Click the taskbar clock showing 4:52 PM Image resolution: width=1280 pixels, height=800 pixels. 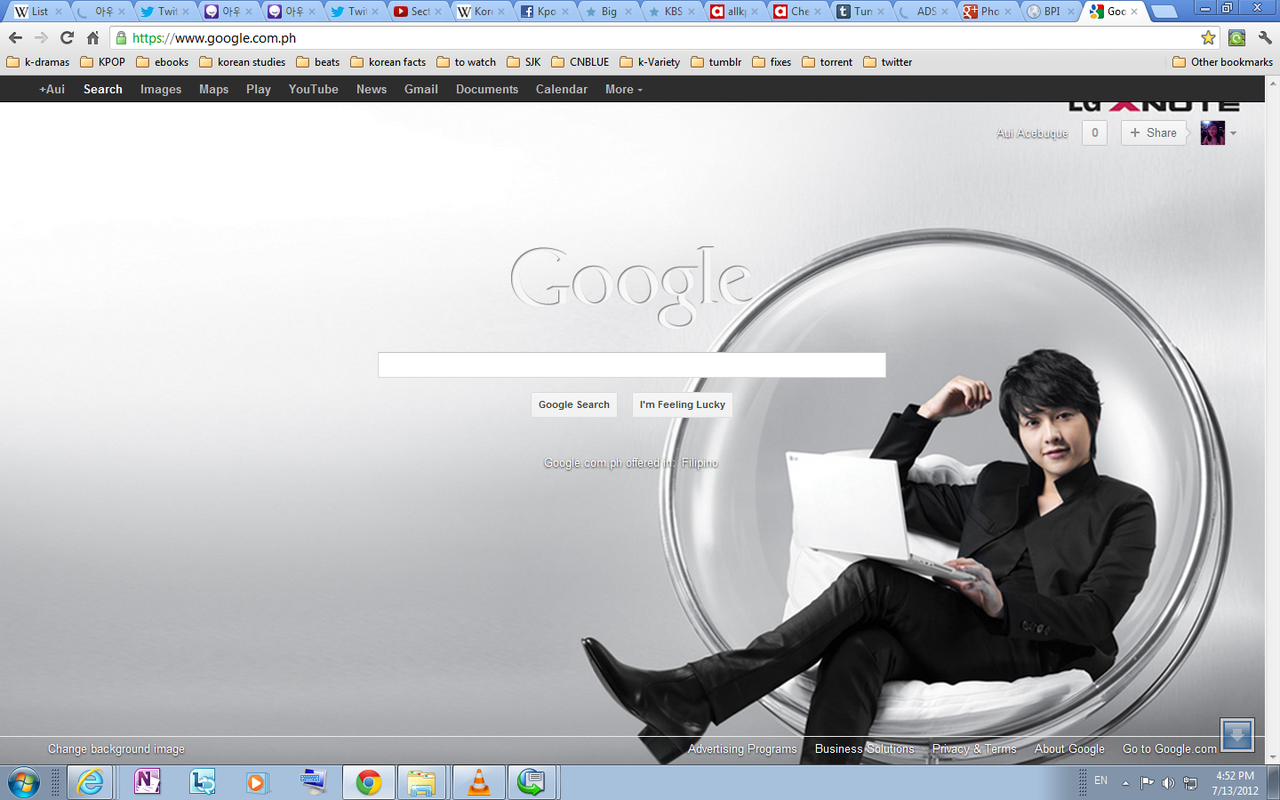(1235, 782)
